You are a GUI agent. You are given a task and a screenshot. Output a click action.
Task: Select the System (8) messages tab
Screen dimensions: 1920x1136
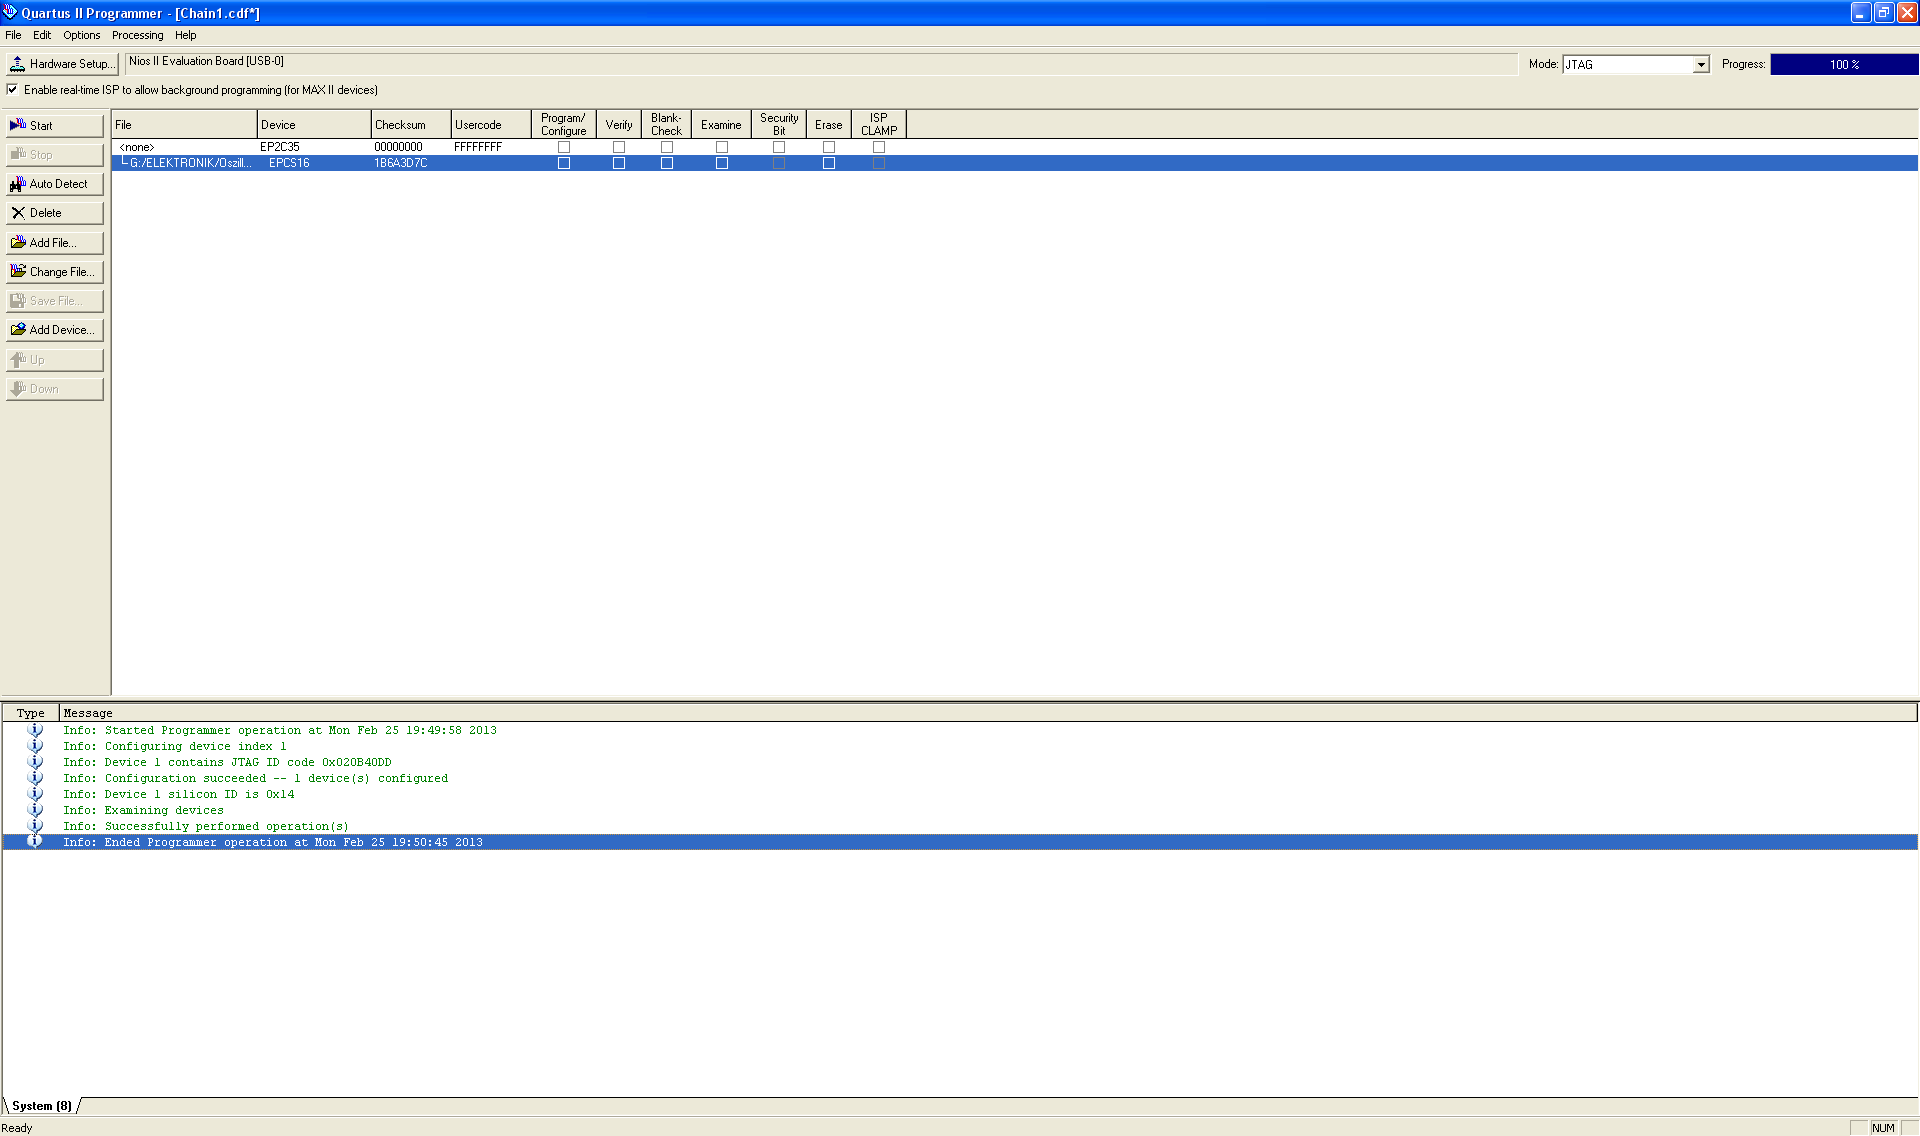coord(42,1106)
